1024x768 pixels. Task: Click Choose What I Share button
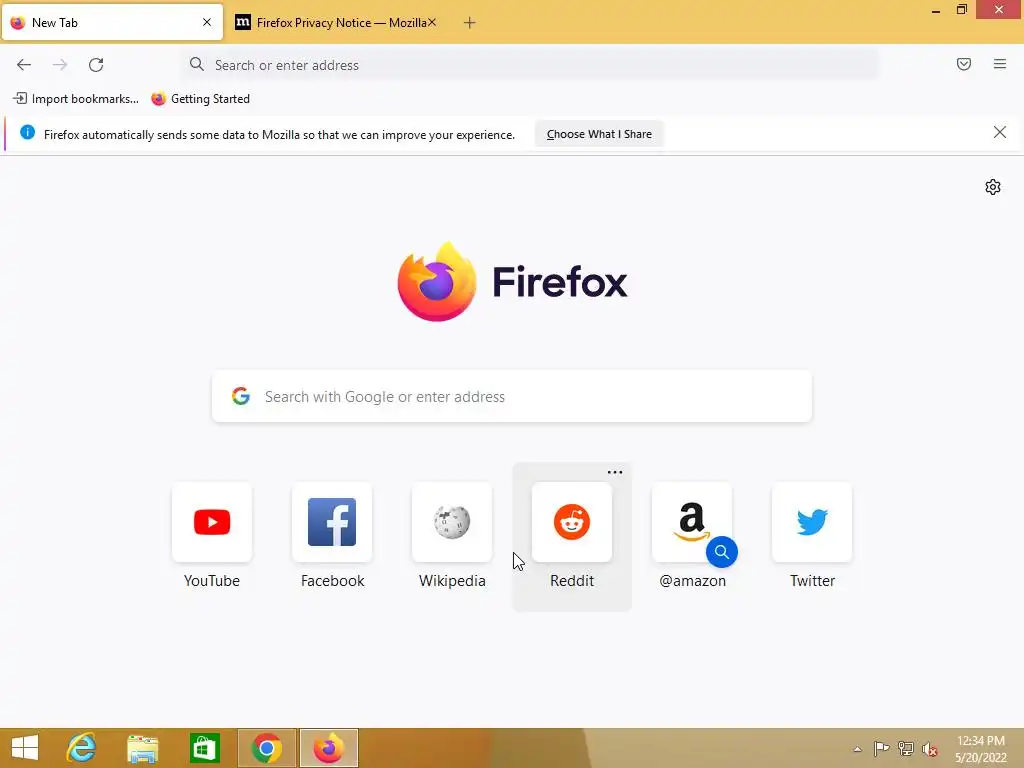point(599,134)
